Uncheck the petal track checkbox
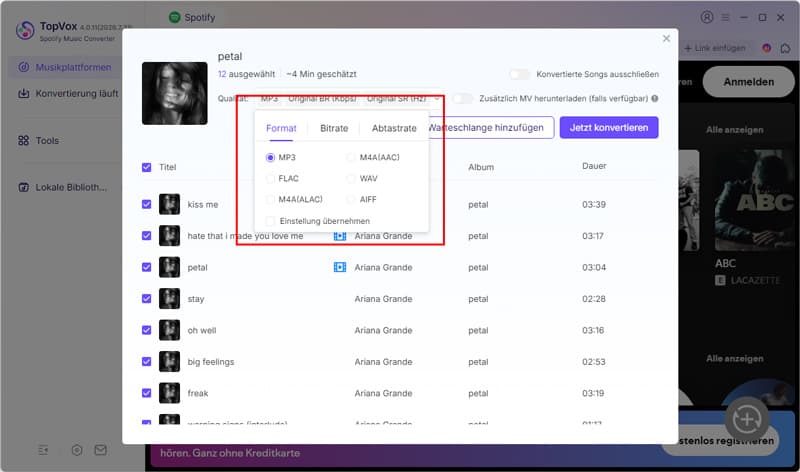This screenshot has width=800, height=472. coord(146,267)
